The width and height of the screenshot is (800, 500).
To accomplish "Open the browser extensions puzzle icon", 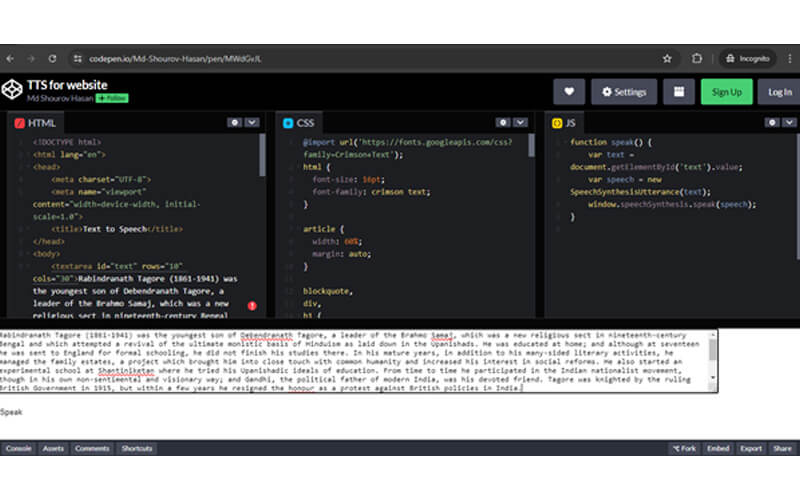I will [697, 59].
